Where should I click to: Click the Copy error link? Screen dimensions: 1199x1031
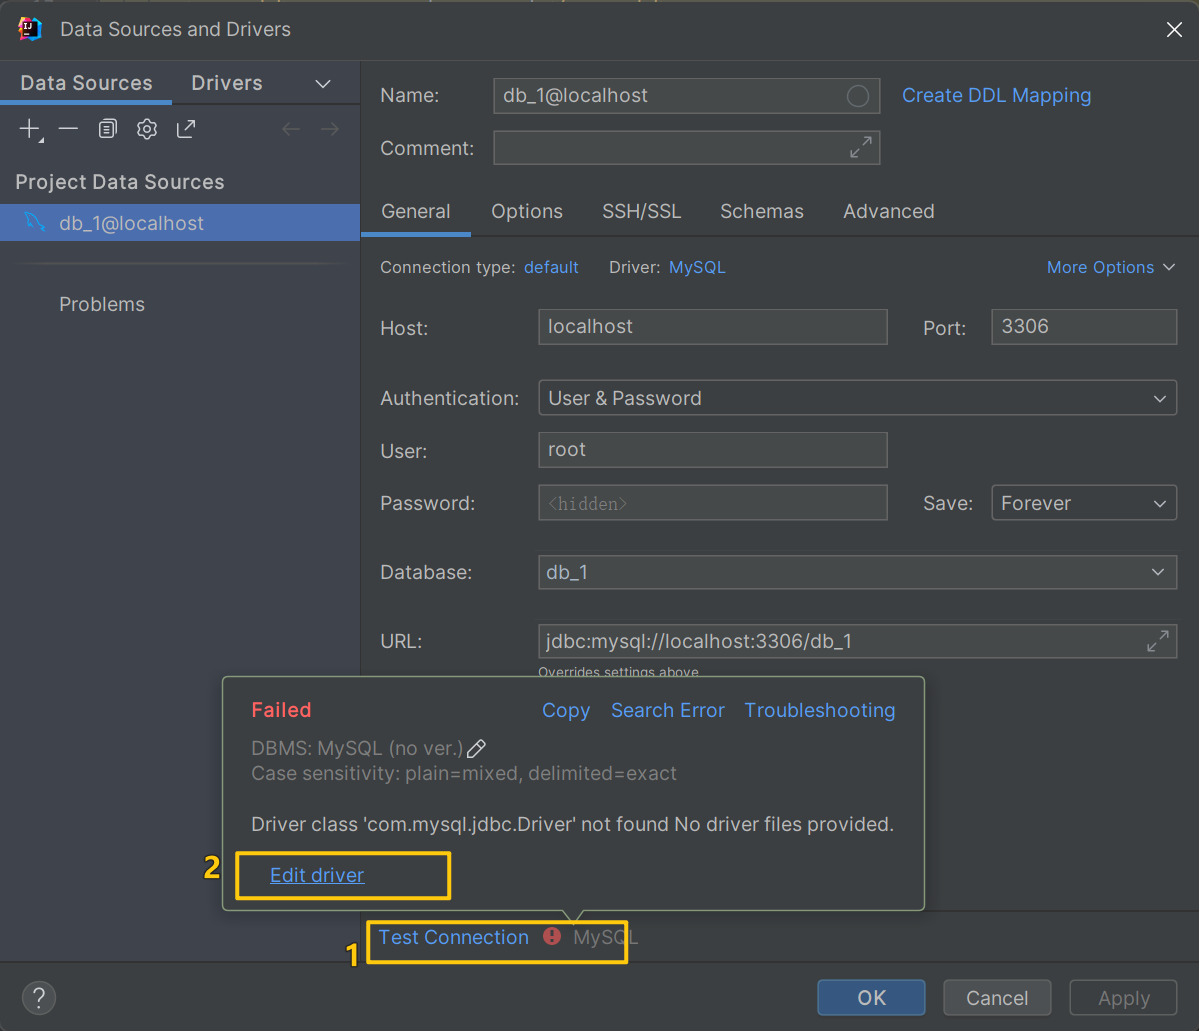click(566, 711)
